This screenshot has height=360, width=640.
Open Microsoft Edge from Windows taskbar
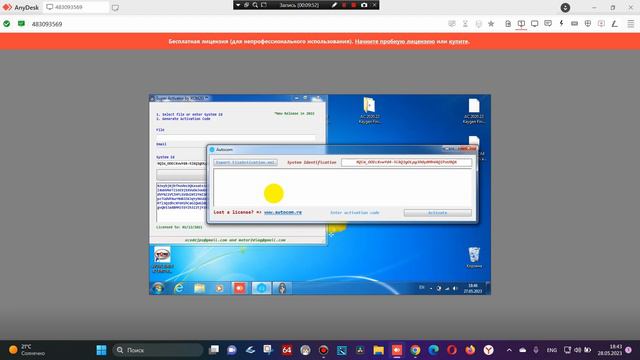[x=433, y=350]
